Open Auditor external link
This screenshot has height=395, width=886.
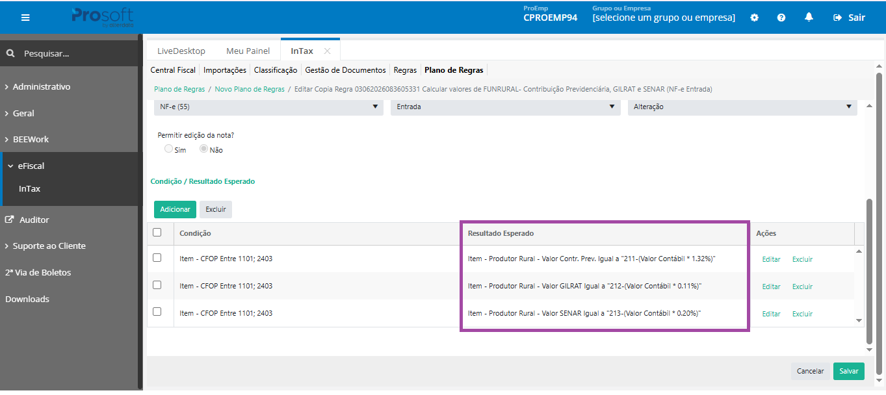pos(27,219)
